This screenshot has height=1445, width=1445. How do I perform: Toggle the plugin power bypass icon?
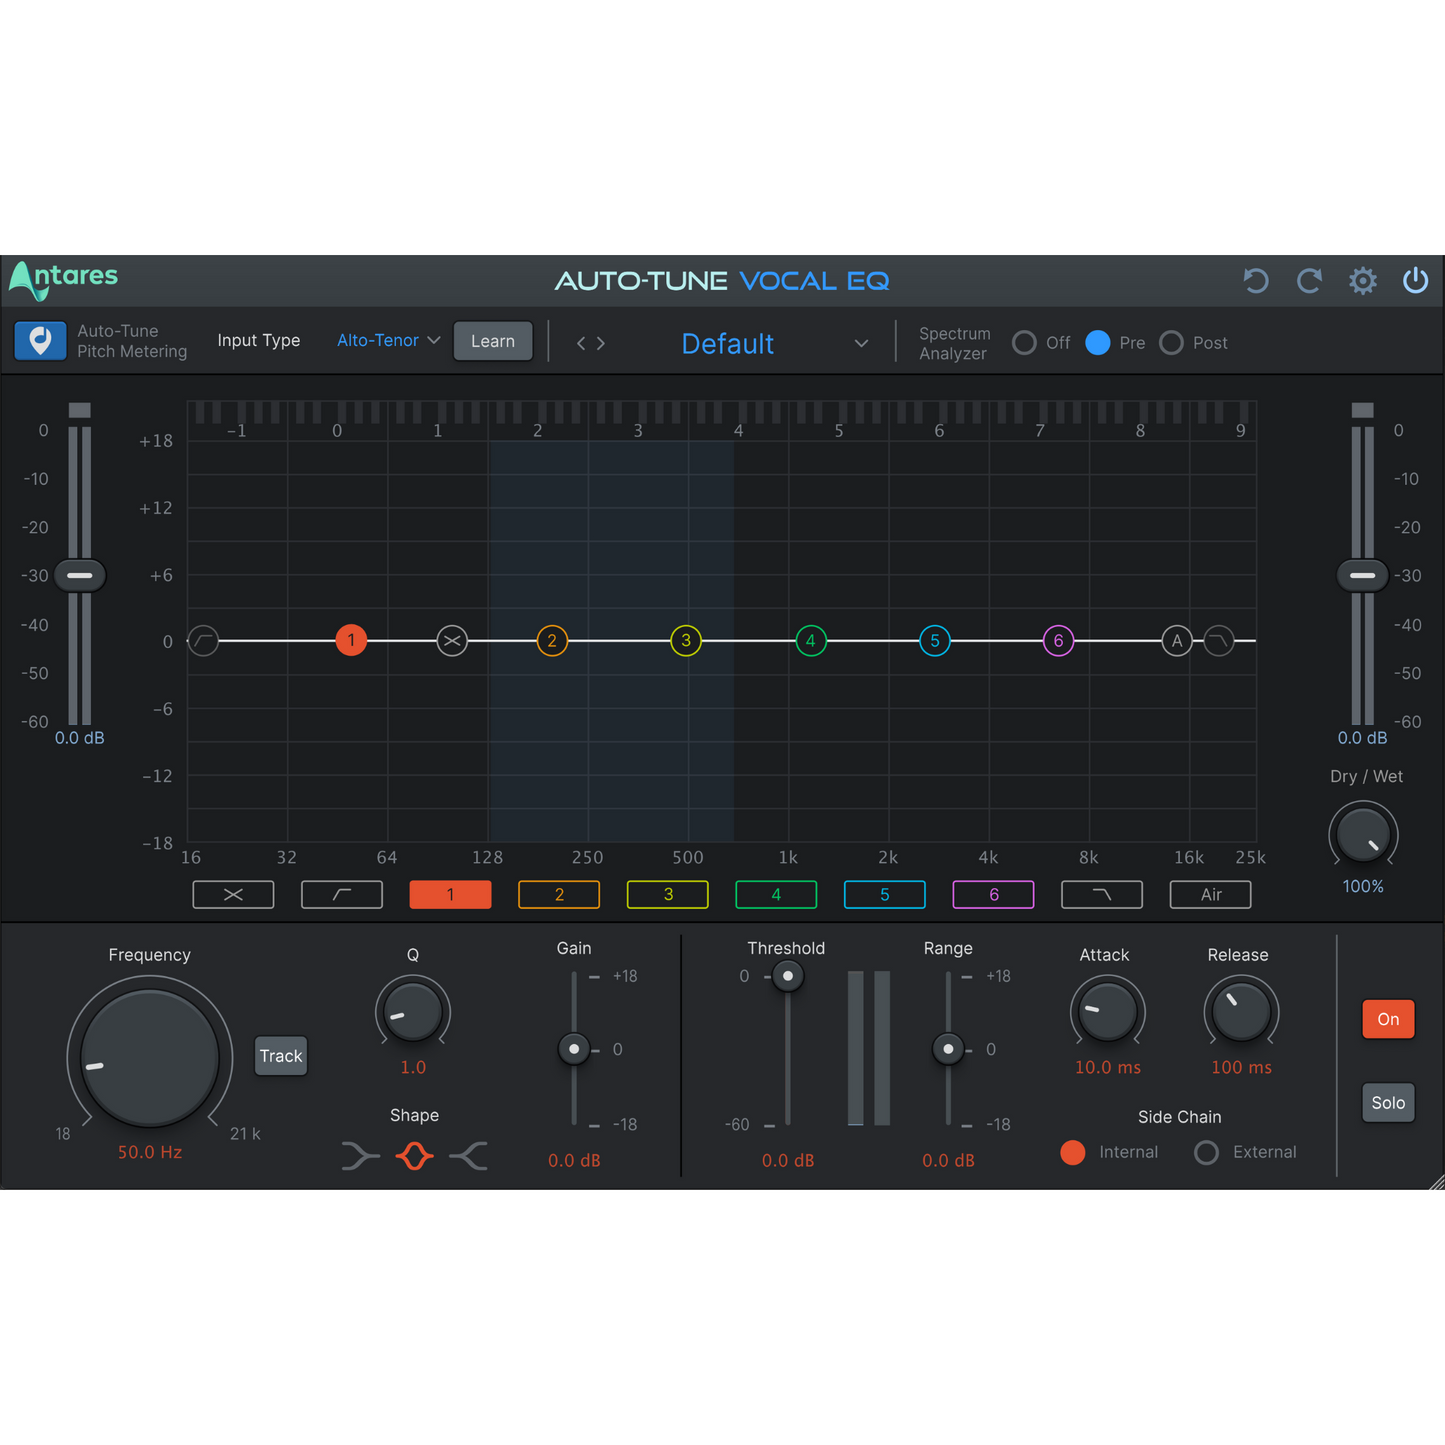(1415, 281)
